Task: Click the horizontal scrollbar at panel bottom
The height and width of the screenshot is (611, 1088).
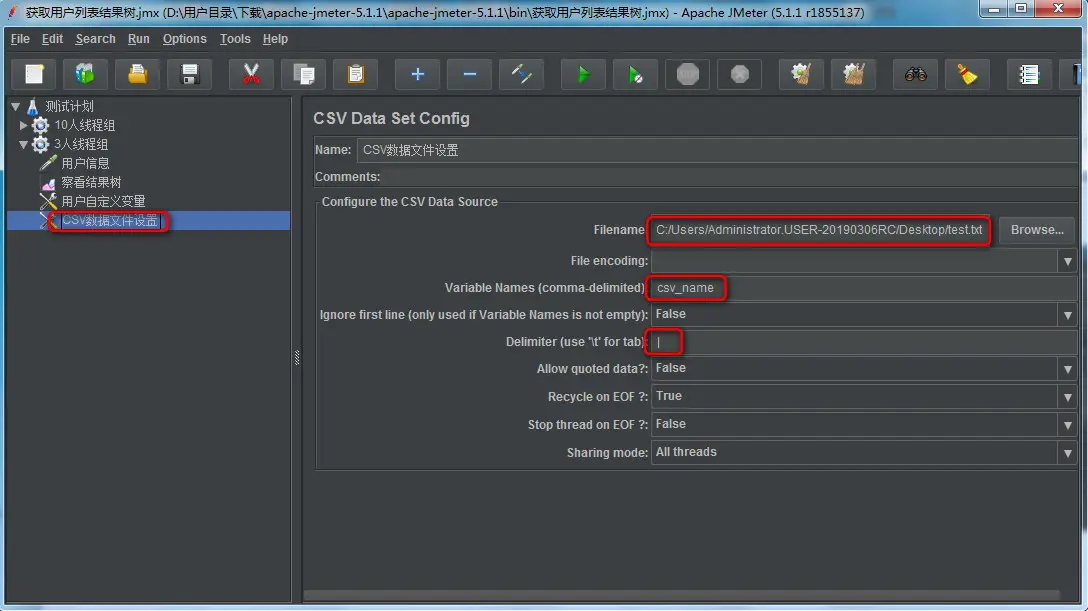Action: pyautogui.click(x=681, y=595)
